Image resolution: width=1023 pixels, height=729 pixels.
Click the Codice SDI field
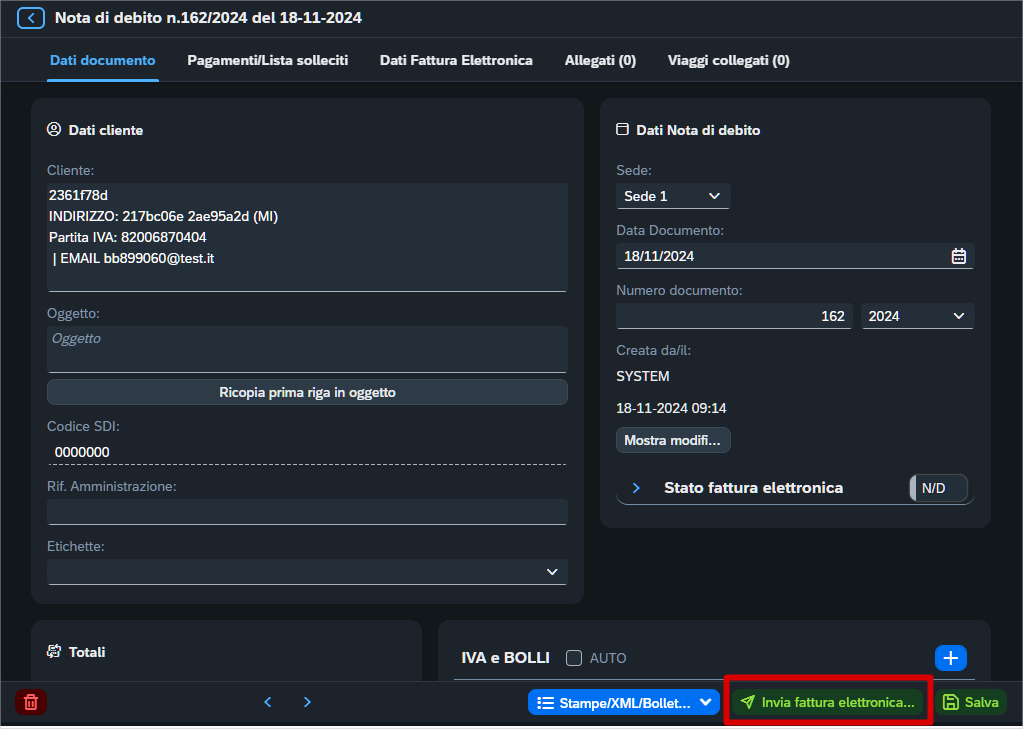pyautogui.click(x=307, y=452)
